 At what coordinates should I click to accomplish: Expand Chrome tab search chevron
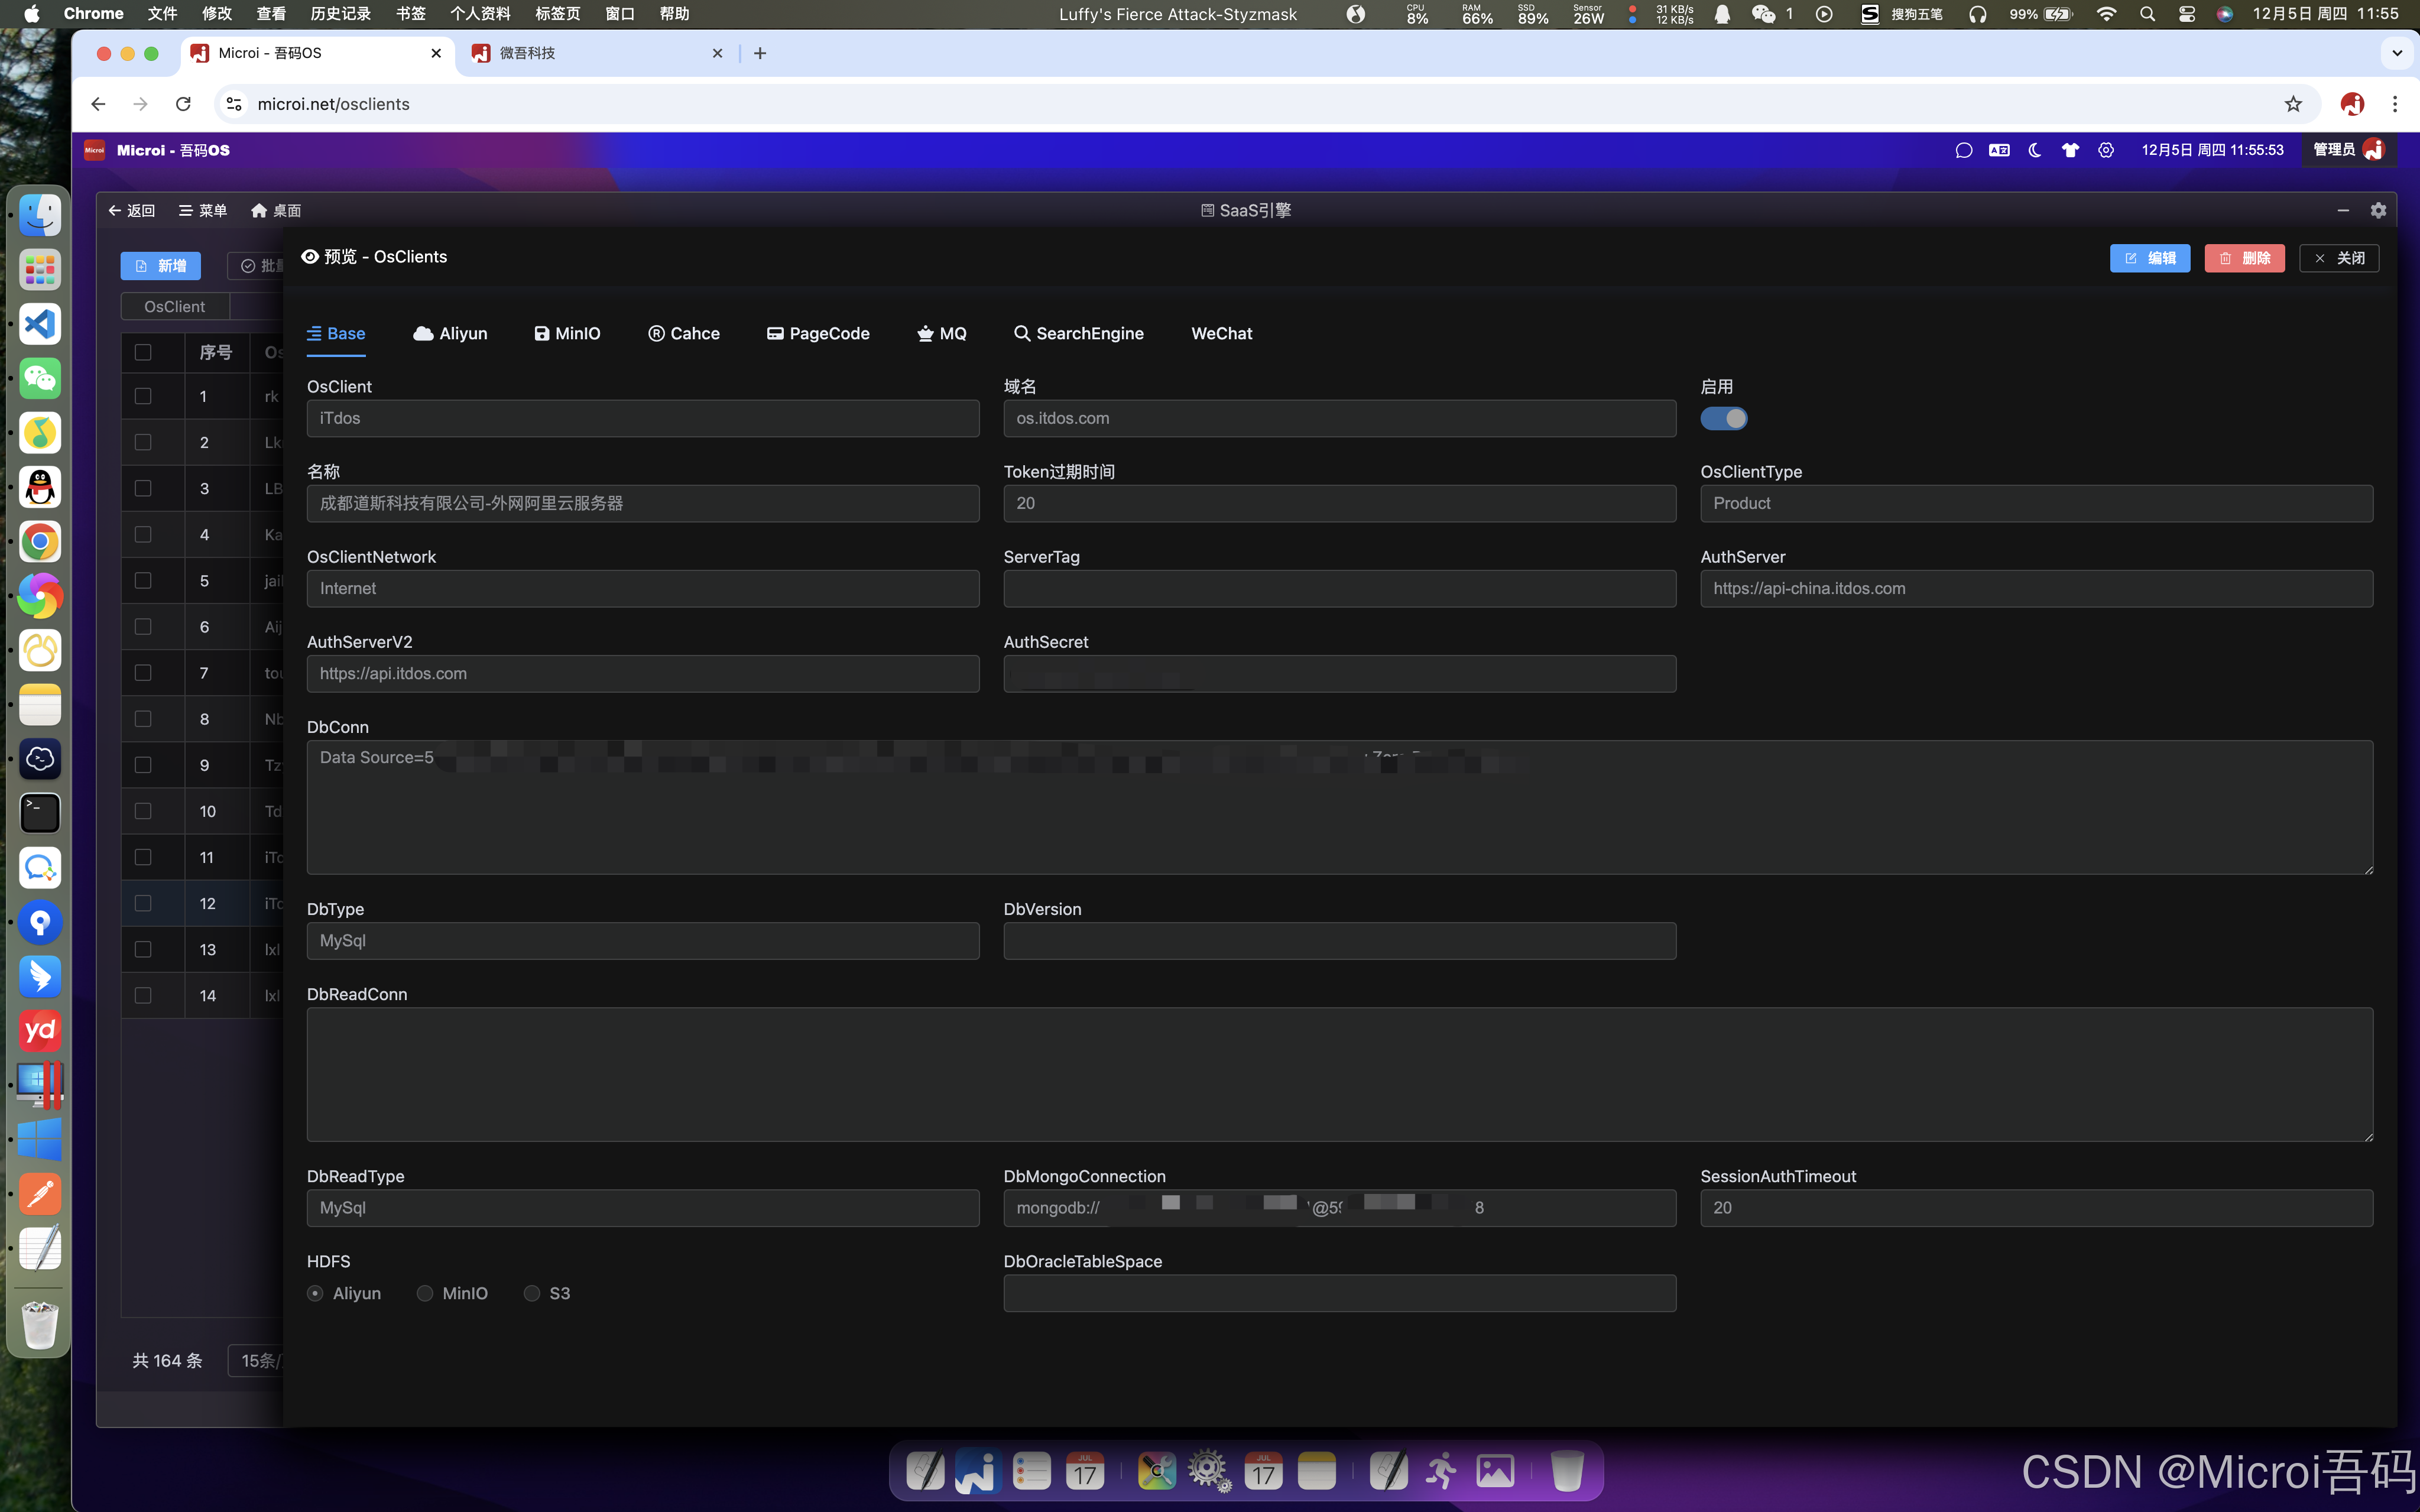[x=2397, y=53]
